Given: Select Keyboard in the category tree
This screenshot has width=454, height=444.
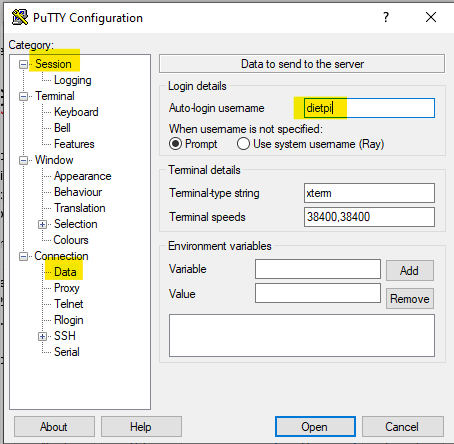Looking at the screenshot, I should 76,112.
